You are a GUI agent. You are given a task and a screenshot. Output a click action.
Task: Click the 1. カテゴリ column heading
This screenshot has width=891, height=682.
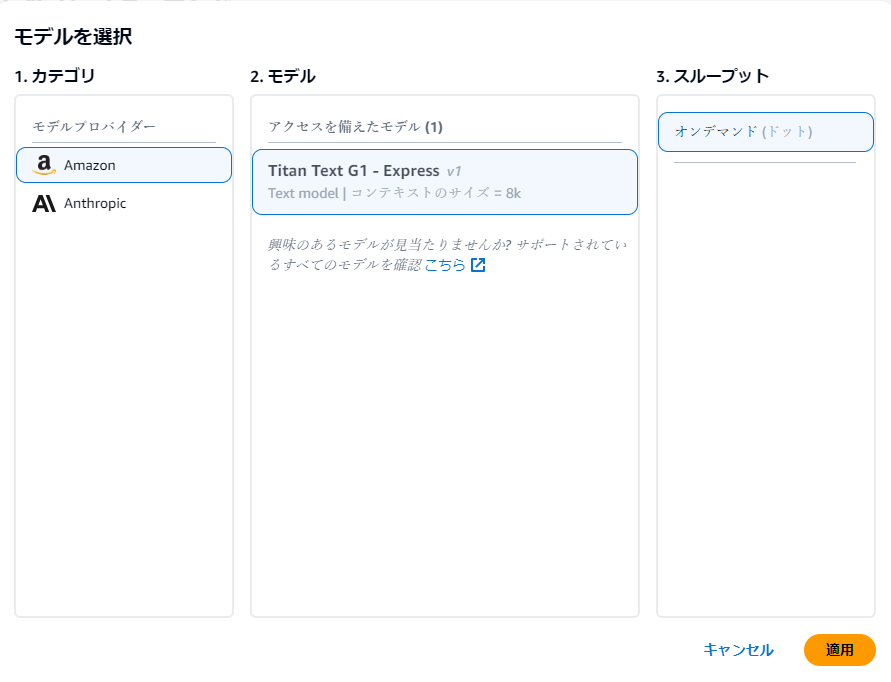tap(55, 76)
